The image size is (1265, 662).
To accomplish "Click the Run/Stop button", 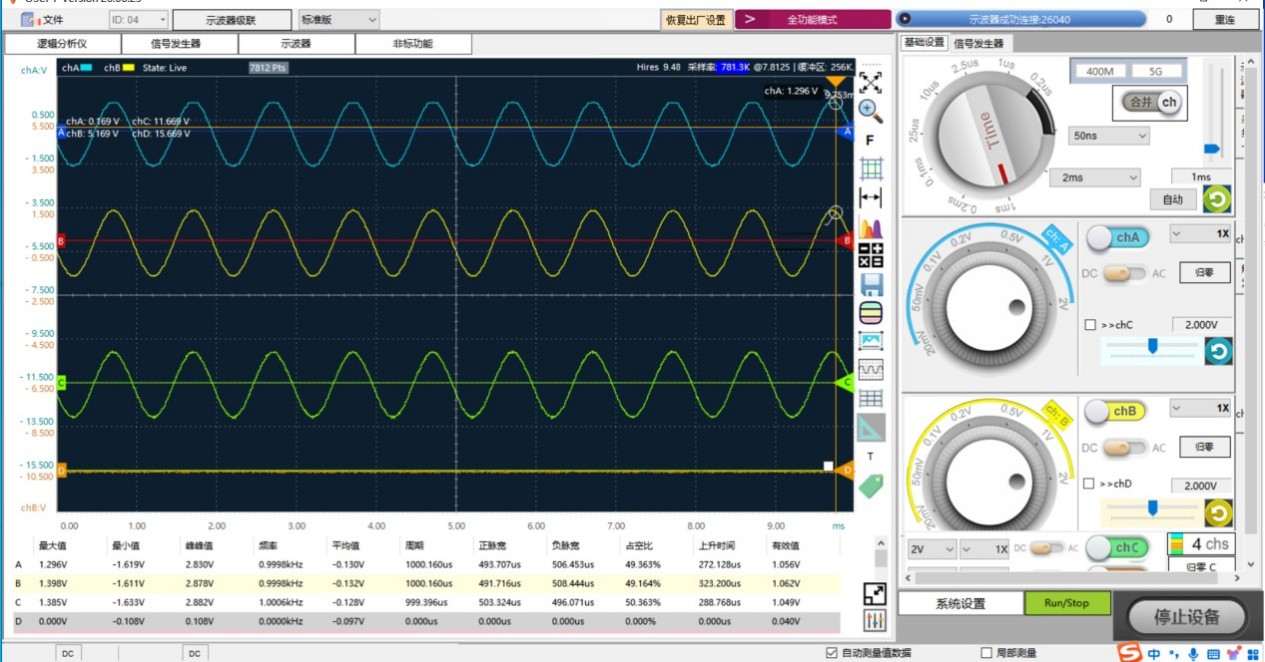I will 1067,603.
